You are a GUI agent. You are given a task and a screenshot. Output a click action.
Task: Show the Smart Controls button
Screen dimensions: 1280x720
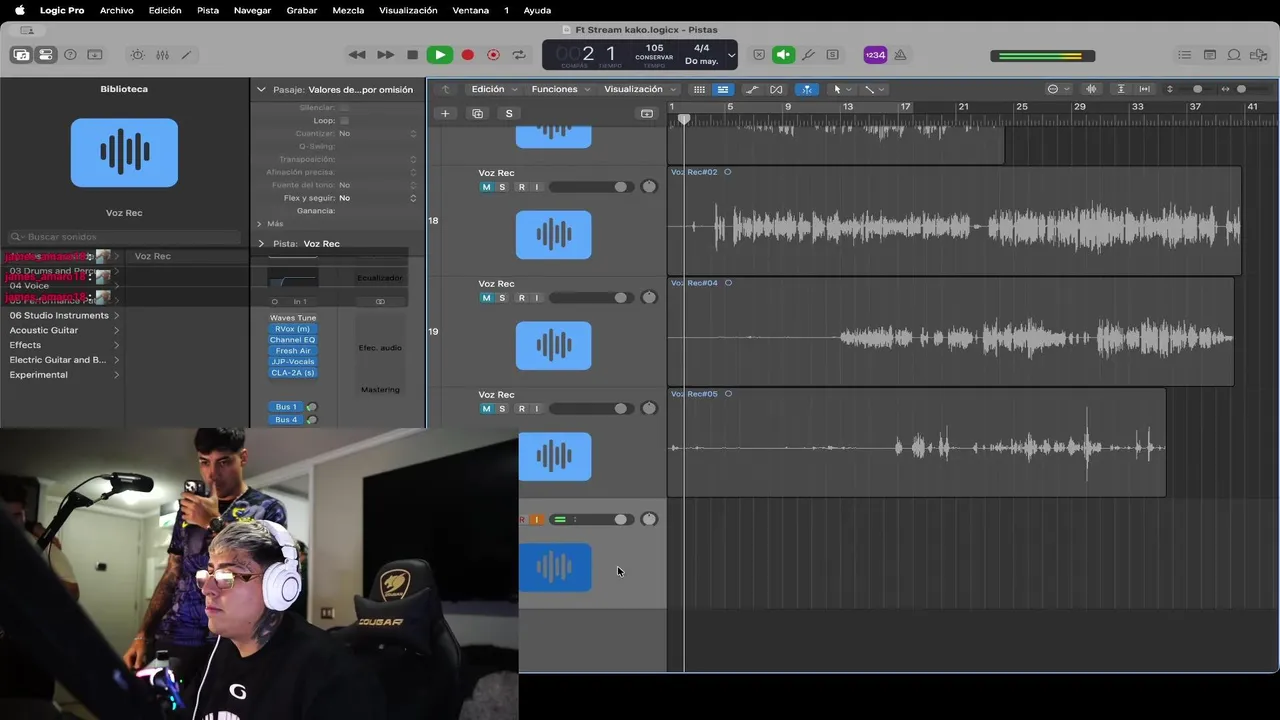[137, 55]
